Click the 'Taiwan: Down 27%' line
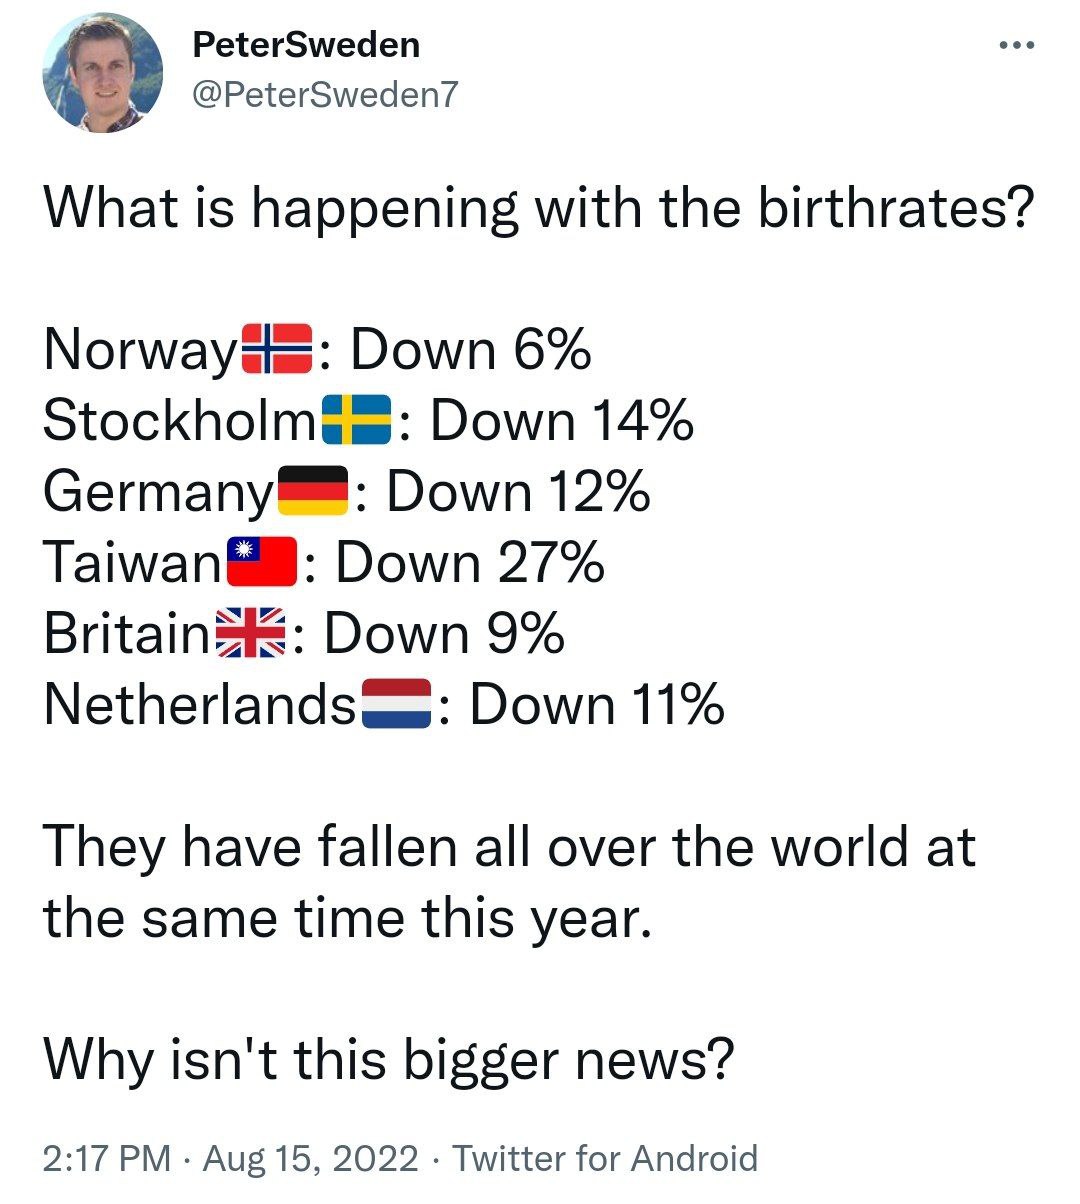 coord(324,562)
